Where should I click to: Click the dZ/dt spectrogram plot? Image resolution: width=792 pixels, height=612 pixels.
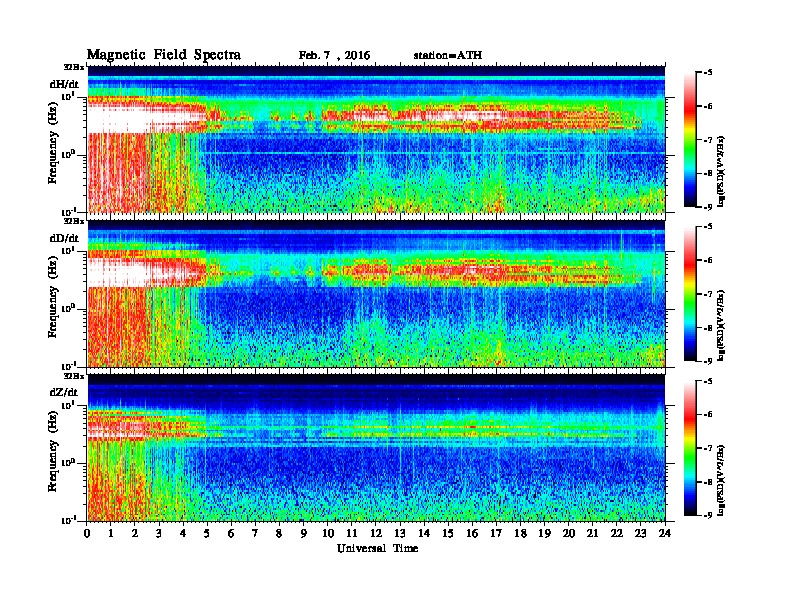tap(376, 447)
